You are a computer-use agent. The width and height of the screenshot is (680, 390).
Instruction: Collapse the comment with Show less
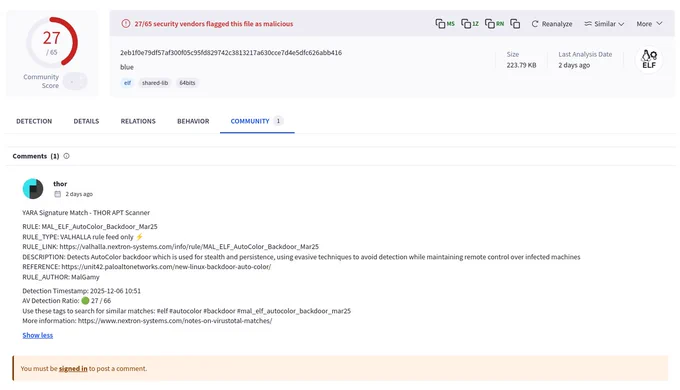click(x=38, y=335)
